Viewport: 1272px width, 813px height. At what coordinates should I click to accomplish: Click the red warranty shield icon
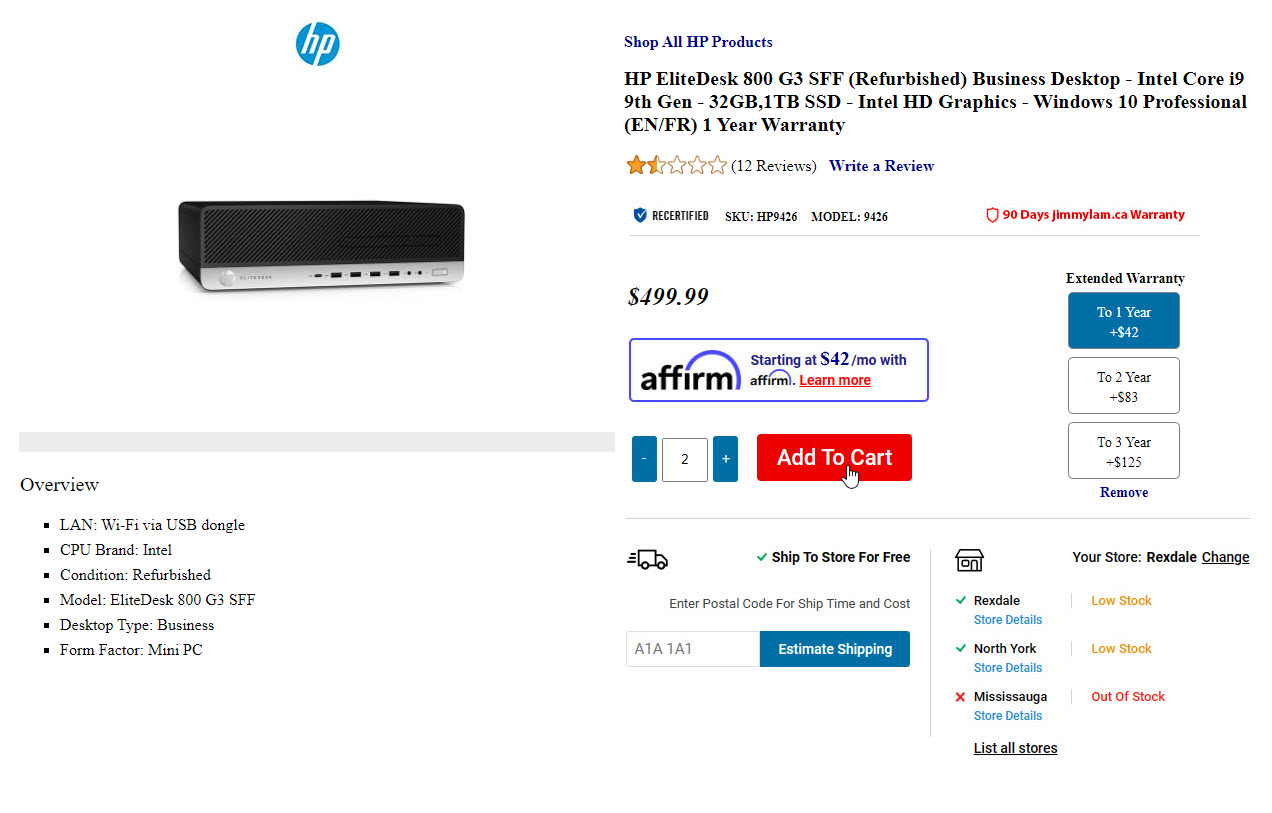click(x=992, y=215)
